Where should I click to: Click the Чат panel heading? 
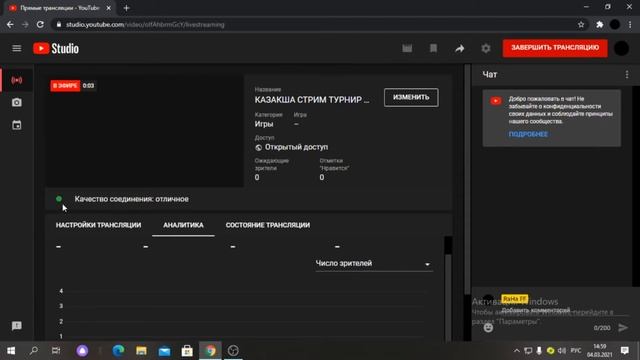click(490, 75)
